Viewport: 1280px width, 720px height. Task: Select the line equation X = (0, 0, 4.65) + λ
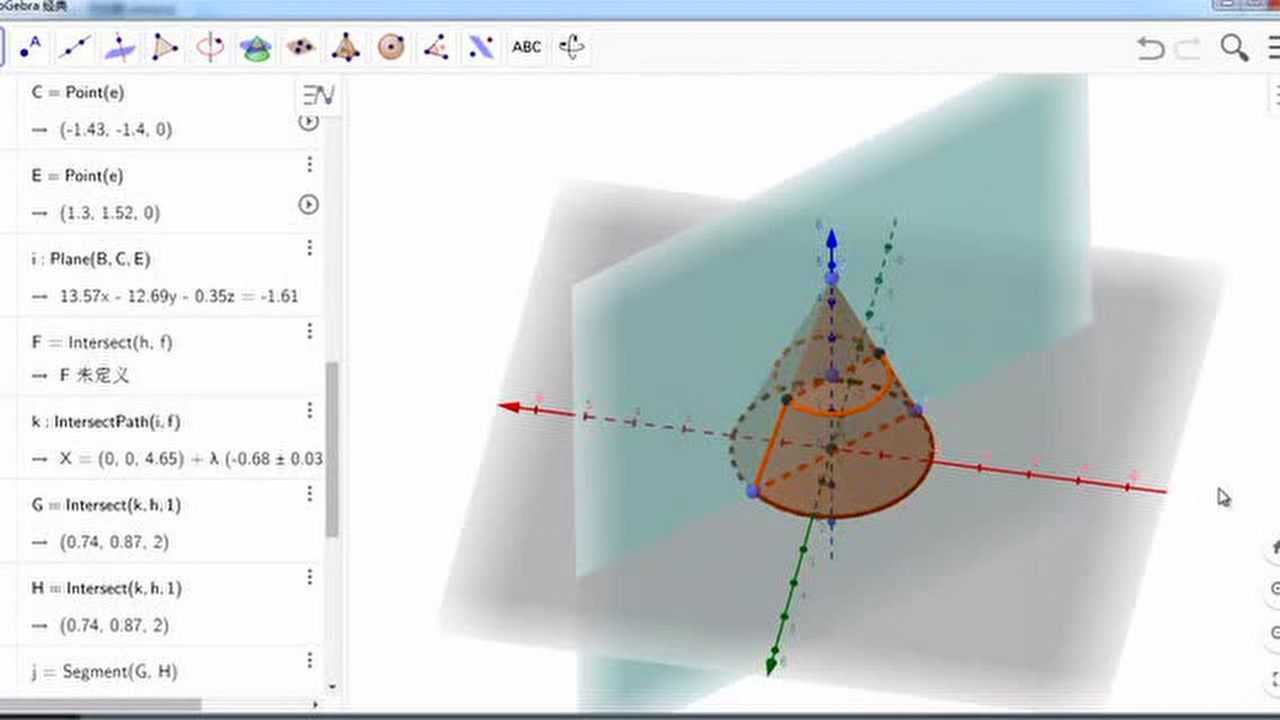tap(191, 459)
